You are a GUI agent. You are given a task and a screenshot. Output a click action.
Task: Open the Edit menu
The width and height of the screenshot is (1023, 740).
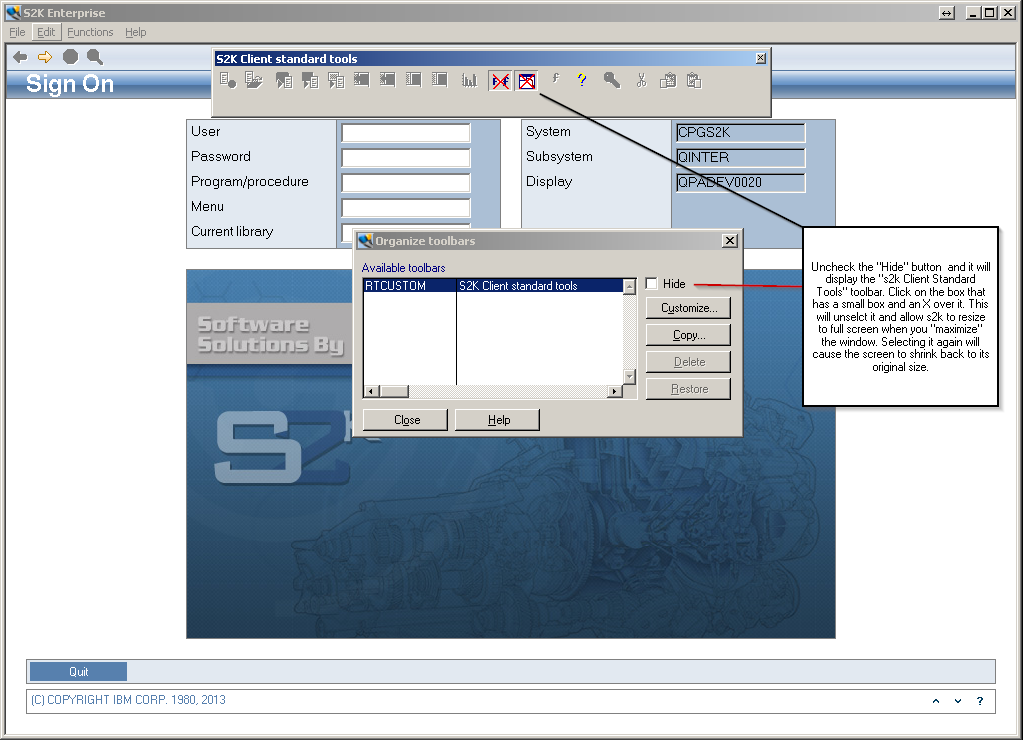[x=46, y=32]
